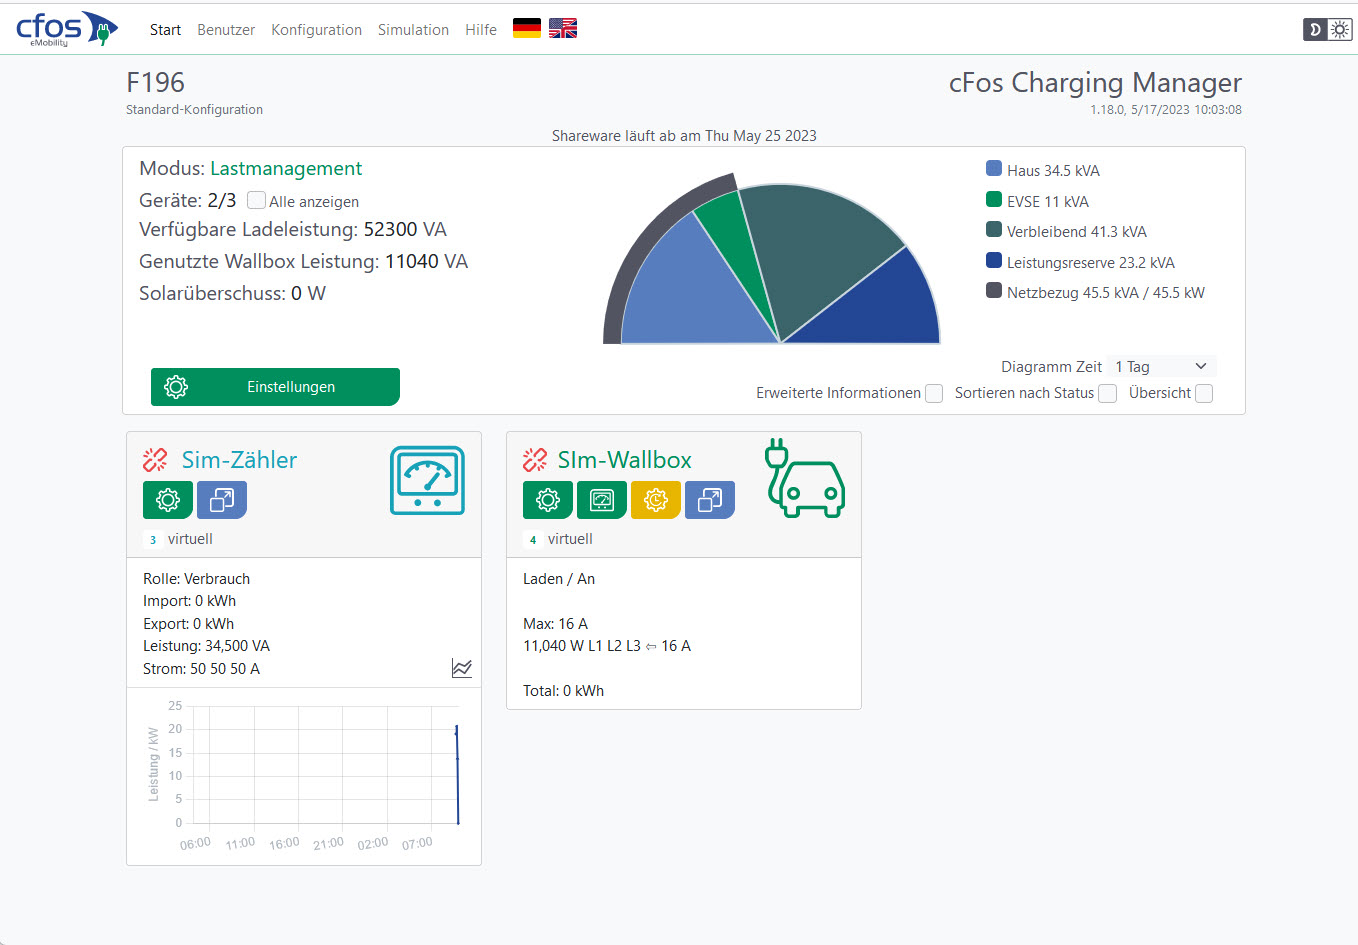Click the Haus legend color swatch
This screenshot has height=945, width=1358.
coord(994,169)
